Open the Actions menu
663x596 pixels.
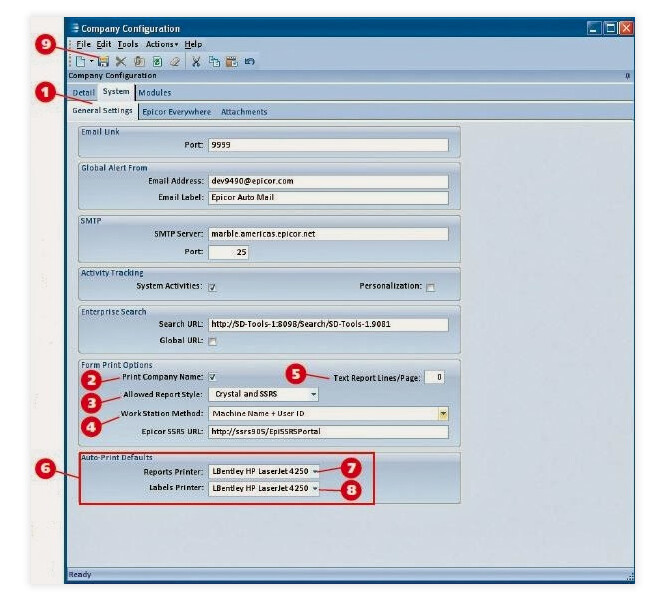(162, 44)
